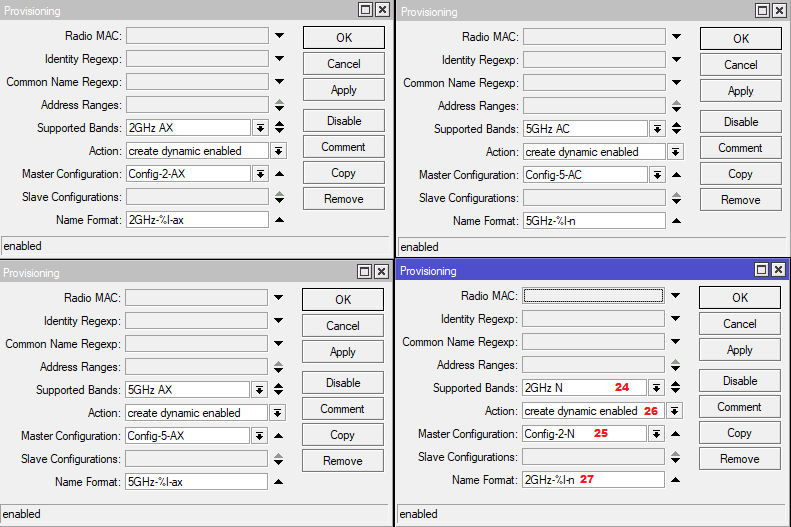Open Master Configuration dropdown showing Config-5-AC
Image resolution: width=791 pixels, height=527 pixels.
pyautogui.click(x=657, y=175)
